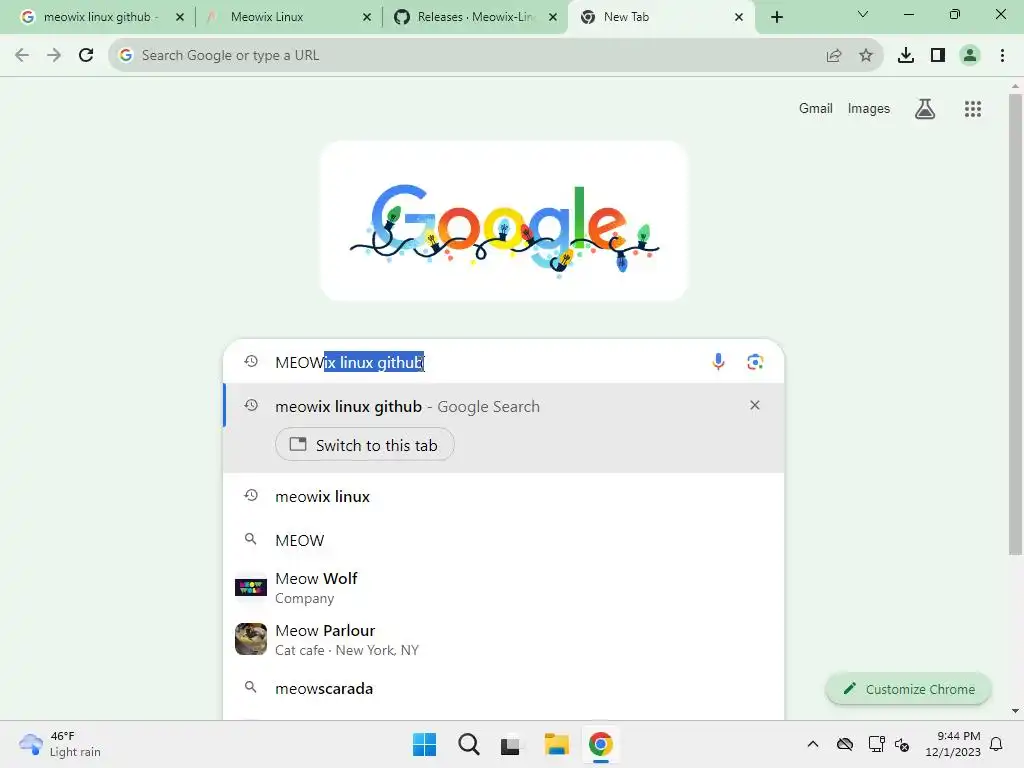Click the network display tray icon
1024x768 pixels.
pyautogui.click(x=876, y=744)
